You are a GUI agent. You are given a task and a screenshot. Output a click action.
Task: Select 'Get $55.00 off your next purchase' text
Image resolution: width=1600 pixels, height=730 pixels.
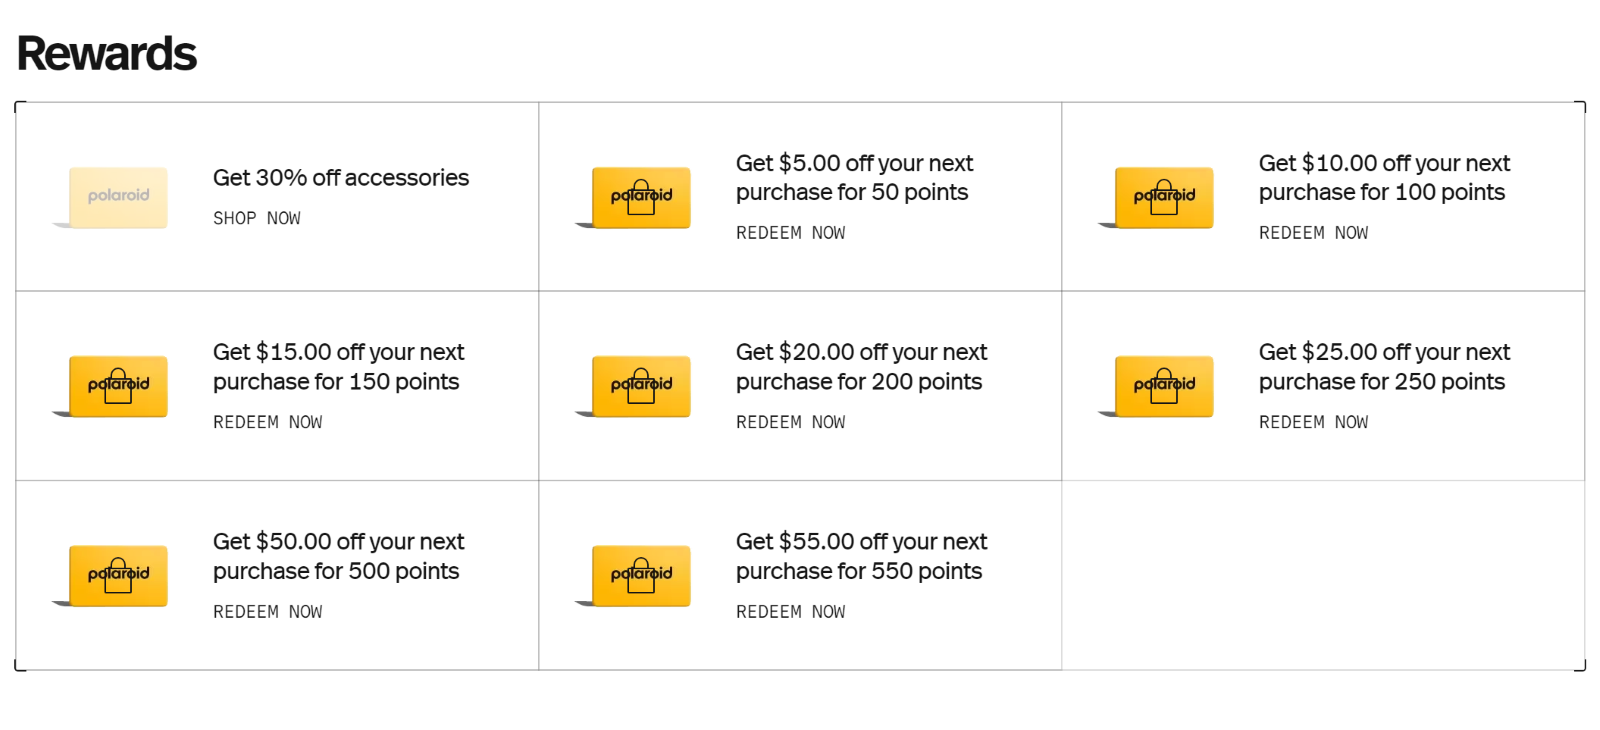point(861,556)
